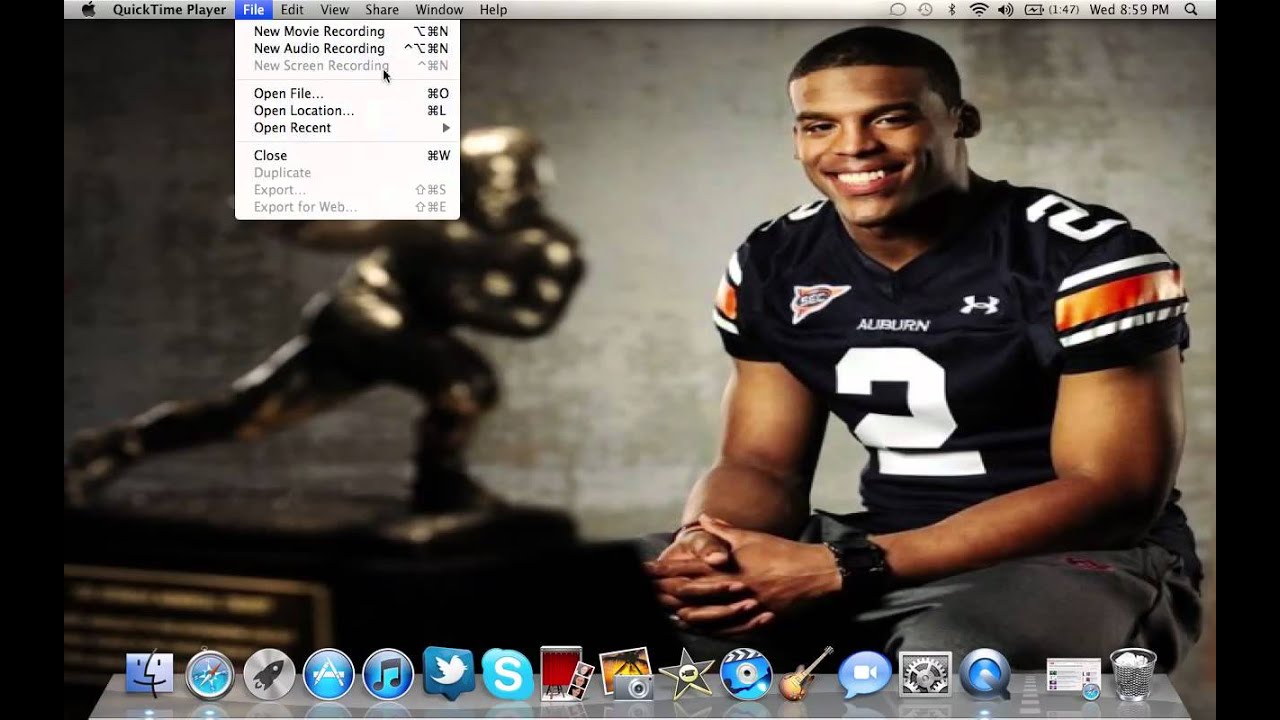
Task: Click QuickTime Player icon in dock
Action: pyautogui.click(x=984, y=675)
